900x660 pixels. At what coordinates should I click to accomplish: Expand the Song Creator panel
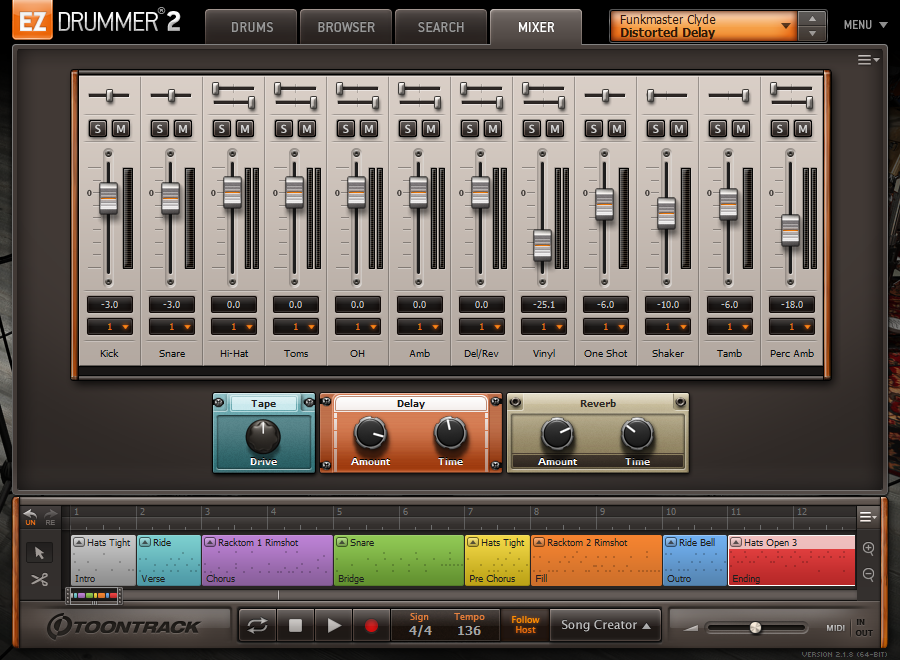click(x=606, y=625)
